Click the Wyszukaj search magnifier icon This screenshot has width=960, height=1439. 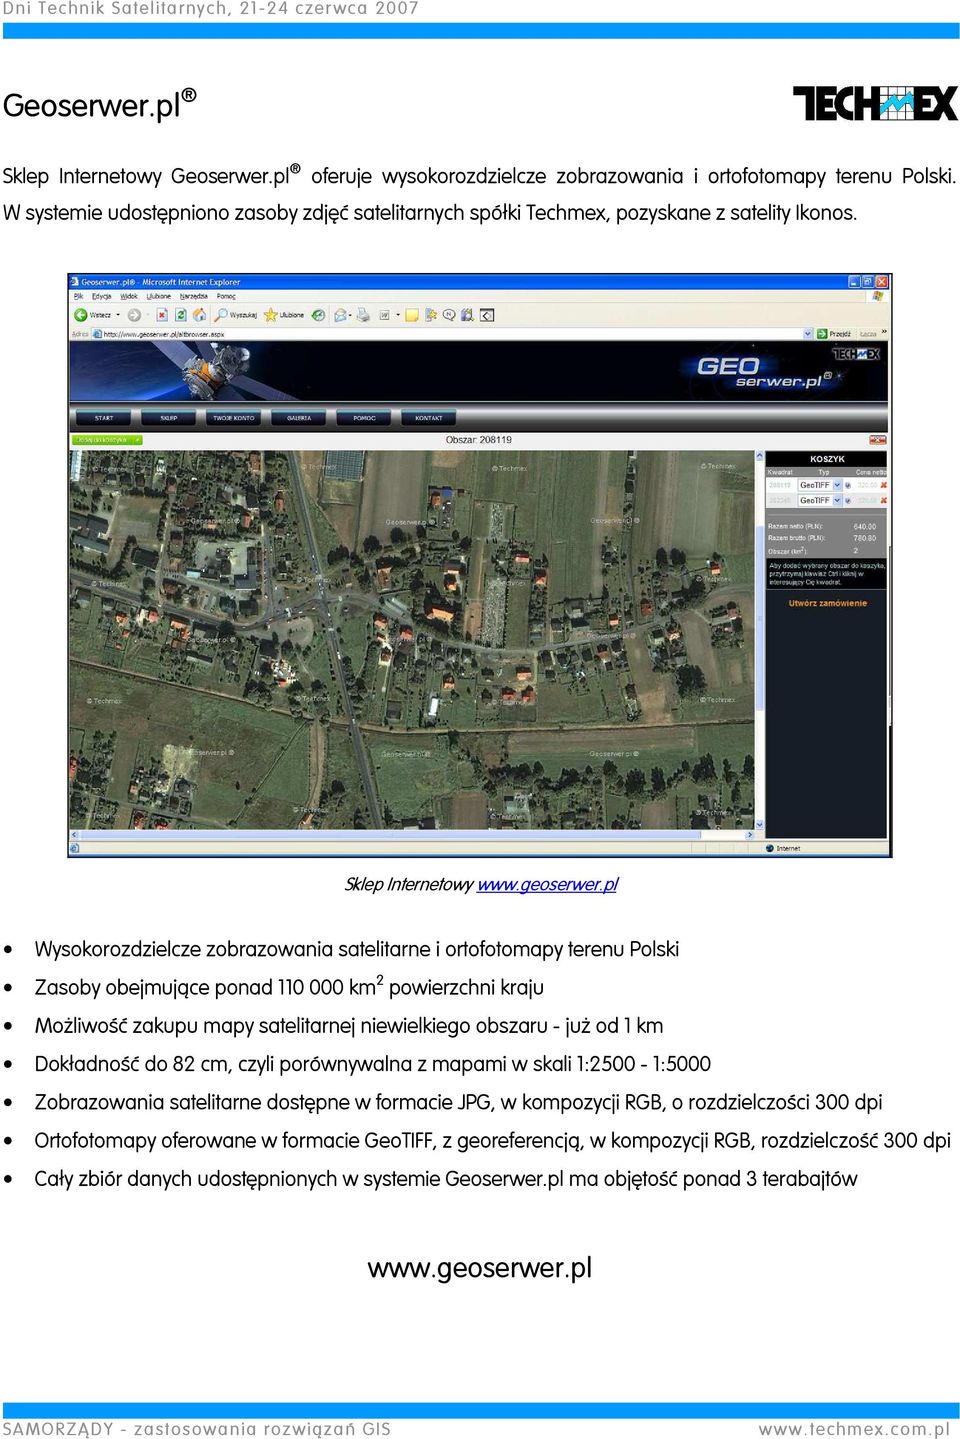(220, 315)
